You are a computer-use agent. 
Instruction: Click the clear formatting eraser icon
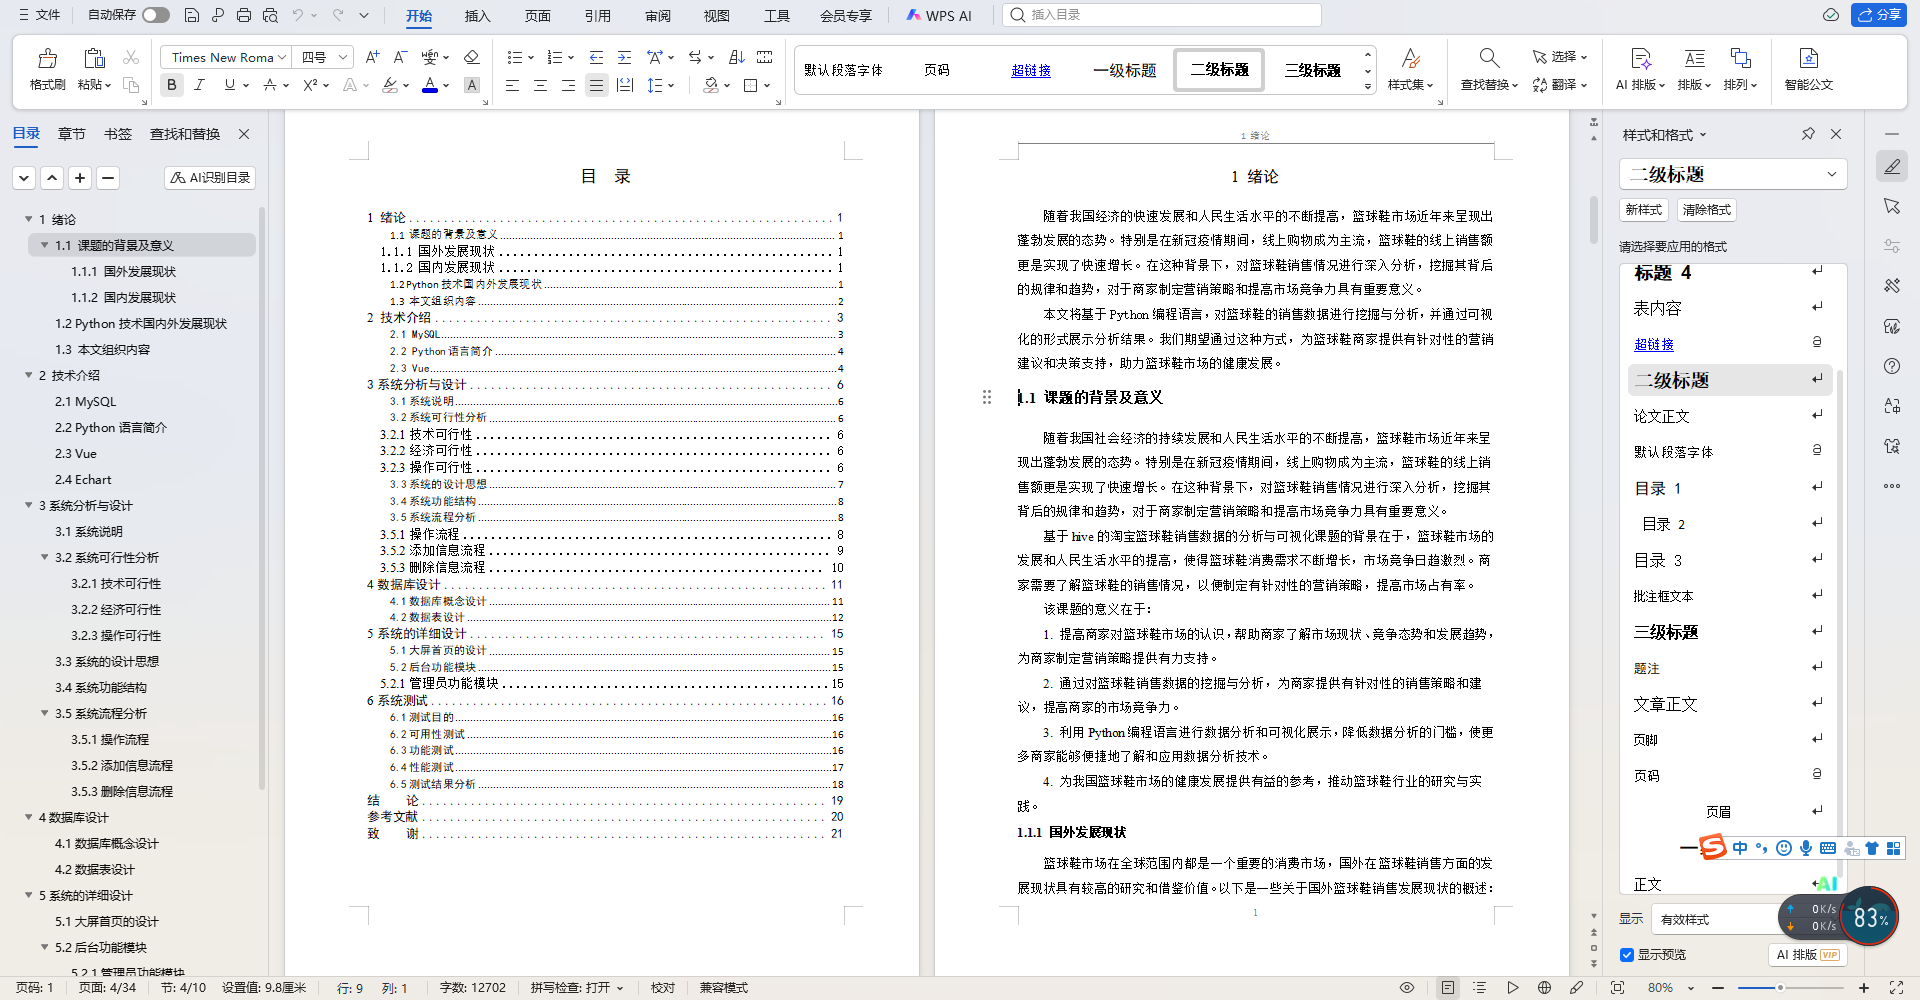coord(472,57)
